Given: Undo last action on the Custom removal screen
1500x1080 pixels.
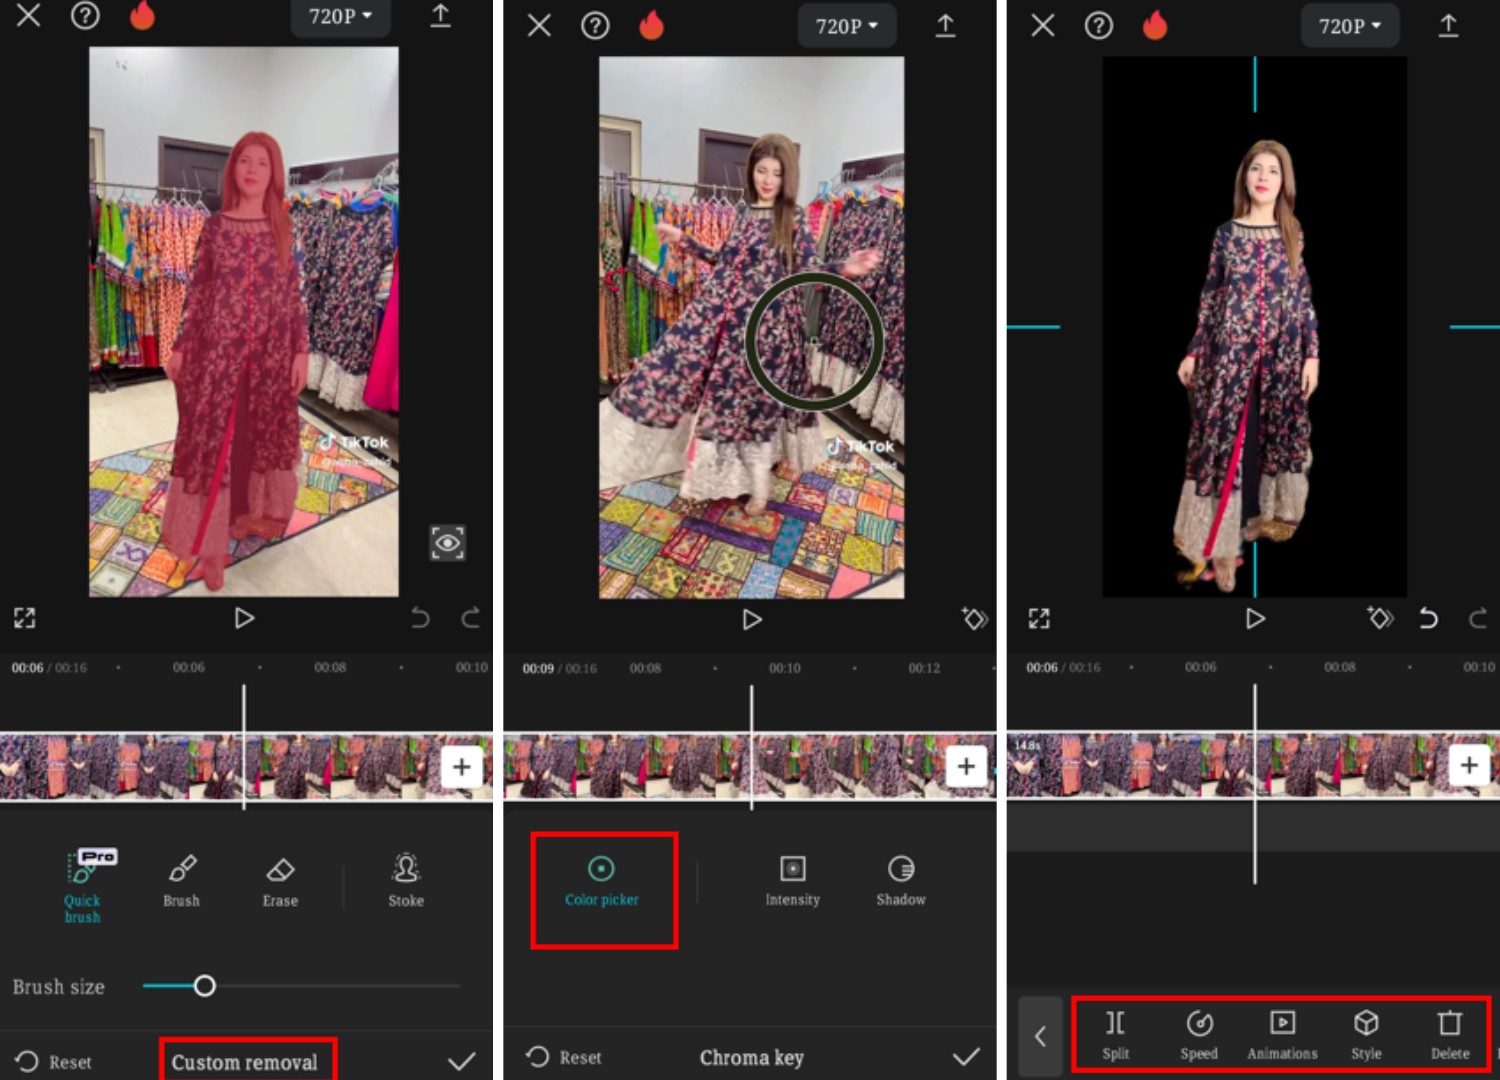Looking at the screenshot, I should tap(420, 618).
